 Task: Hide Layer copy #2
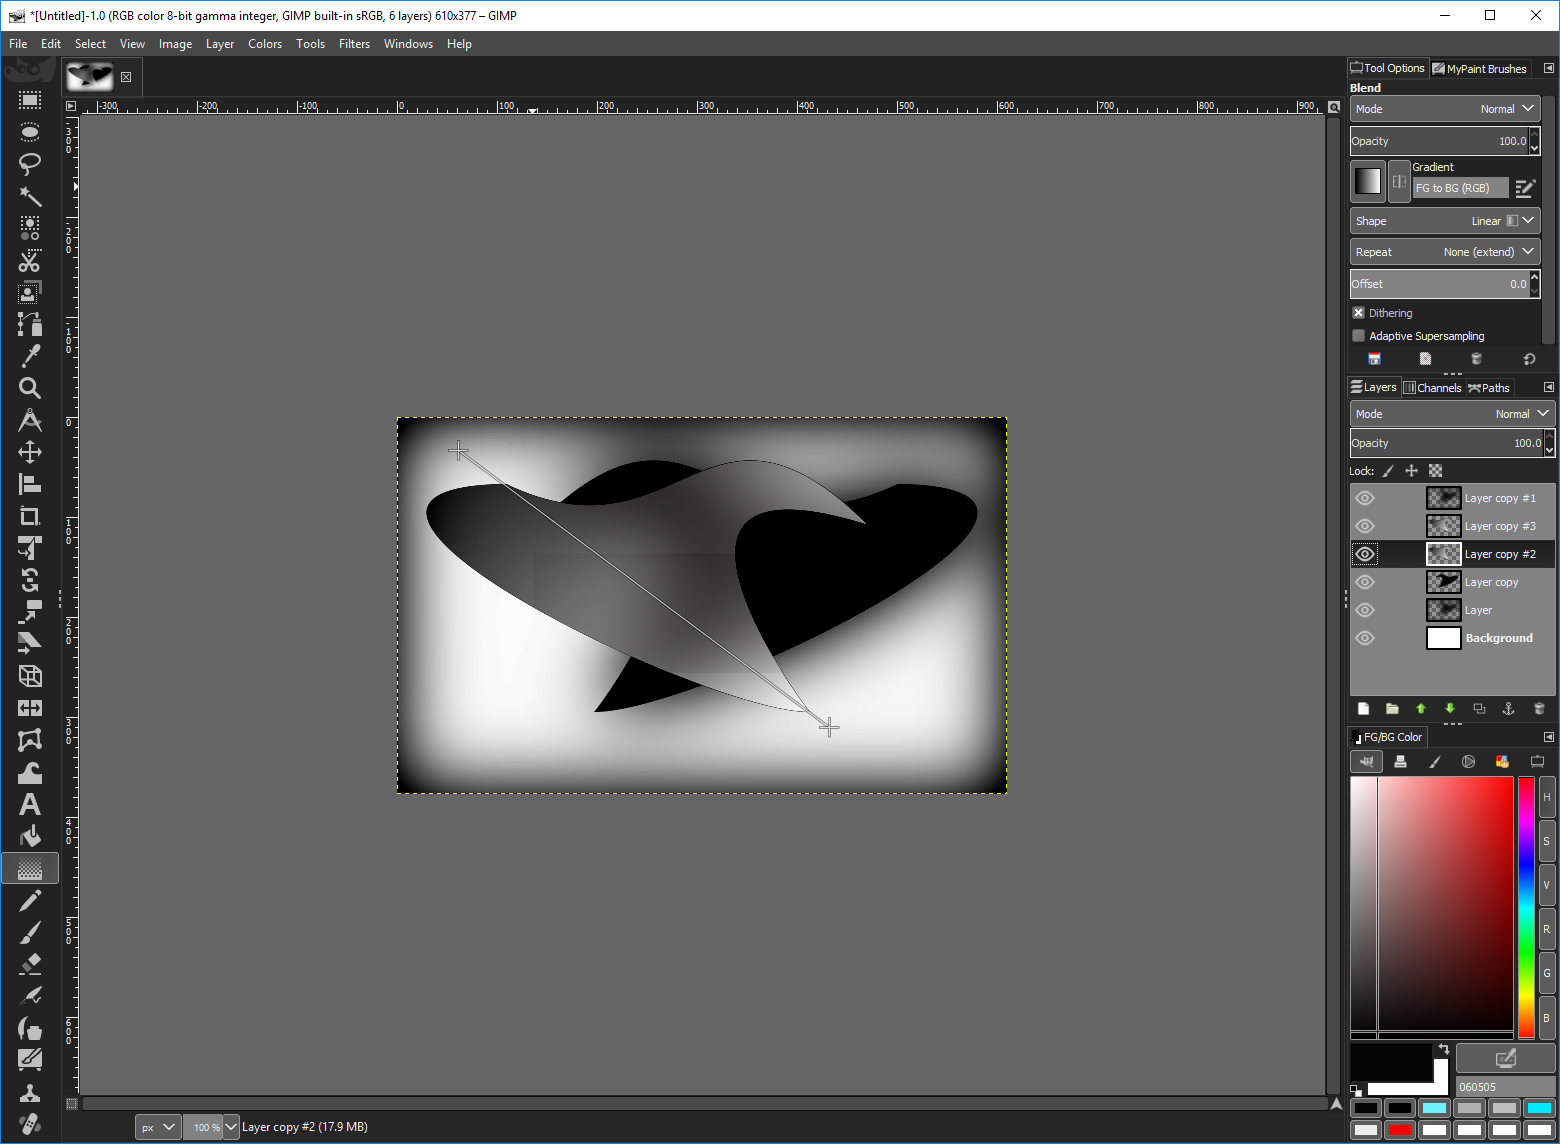click(x=1365, y=554)
